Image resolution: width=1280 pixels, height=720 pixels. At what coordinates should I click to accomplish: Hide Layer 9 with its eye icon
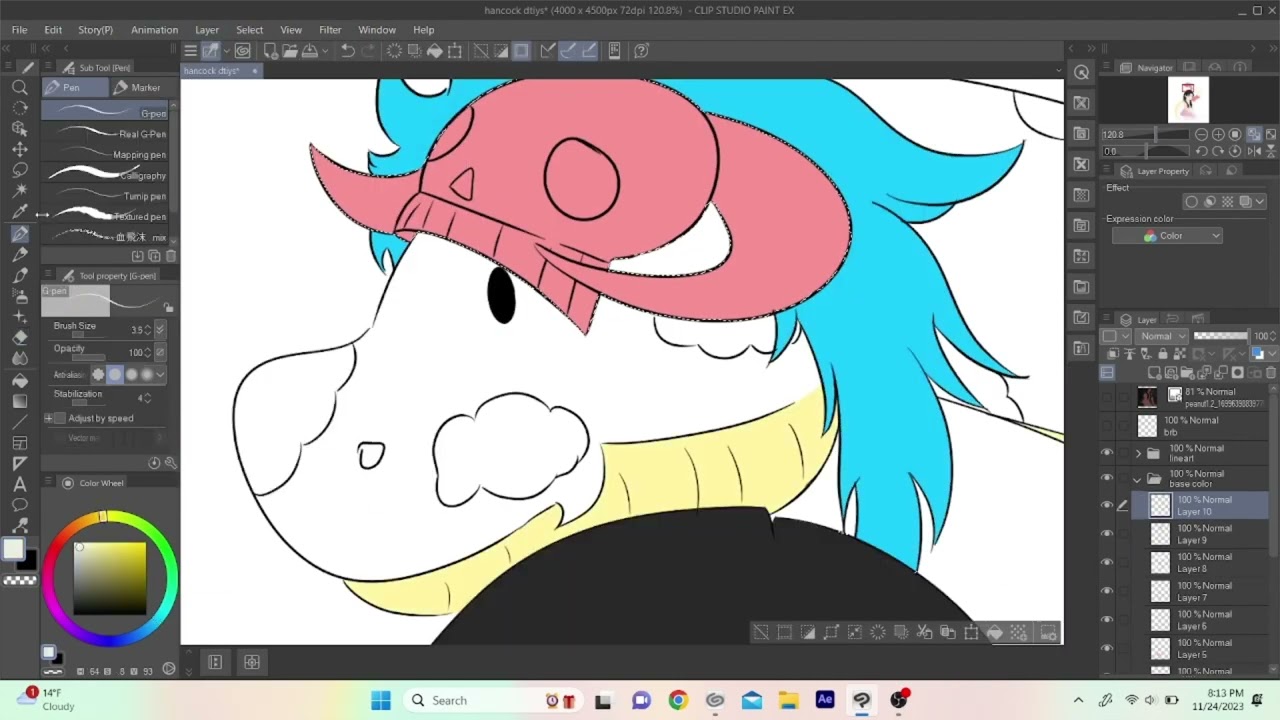coord(1107,534)
